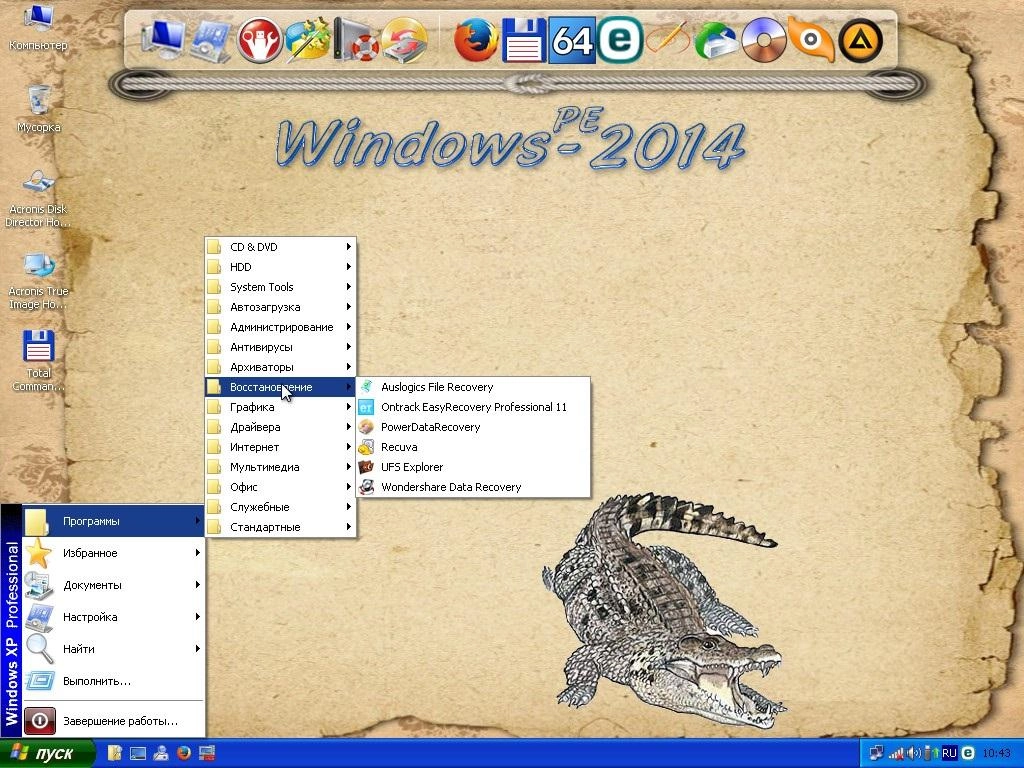The width and height of the screenshot is (1024, 768).
Task: Click the blue floppy disk icon in the dock
Action: tap(524, 40)
